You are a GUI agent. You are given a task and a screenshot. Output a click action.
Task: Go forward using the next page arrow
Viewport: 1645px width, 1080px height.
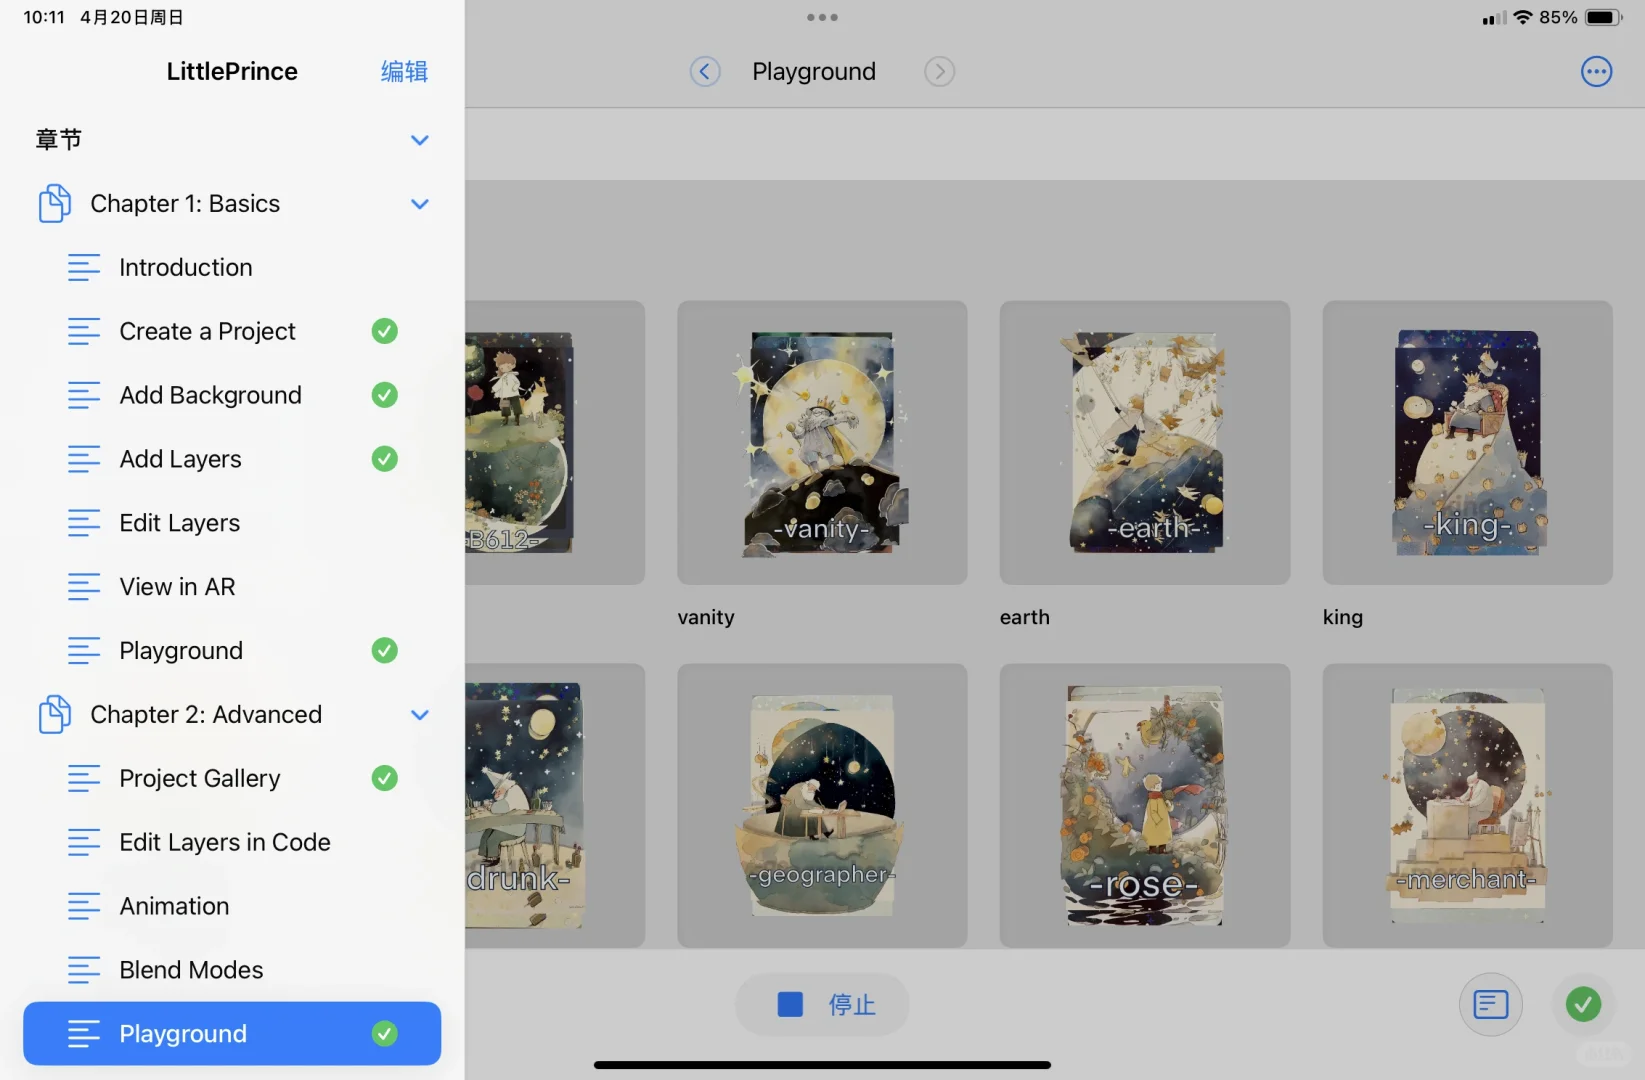point(939,71)
